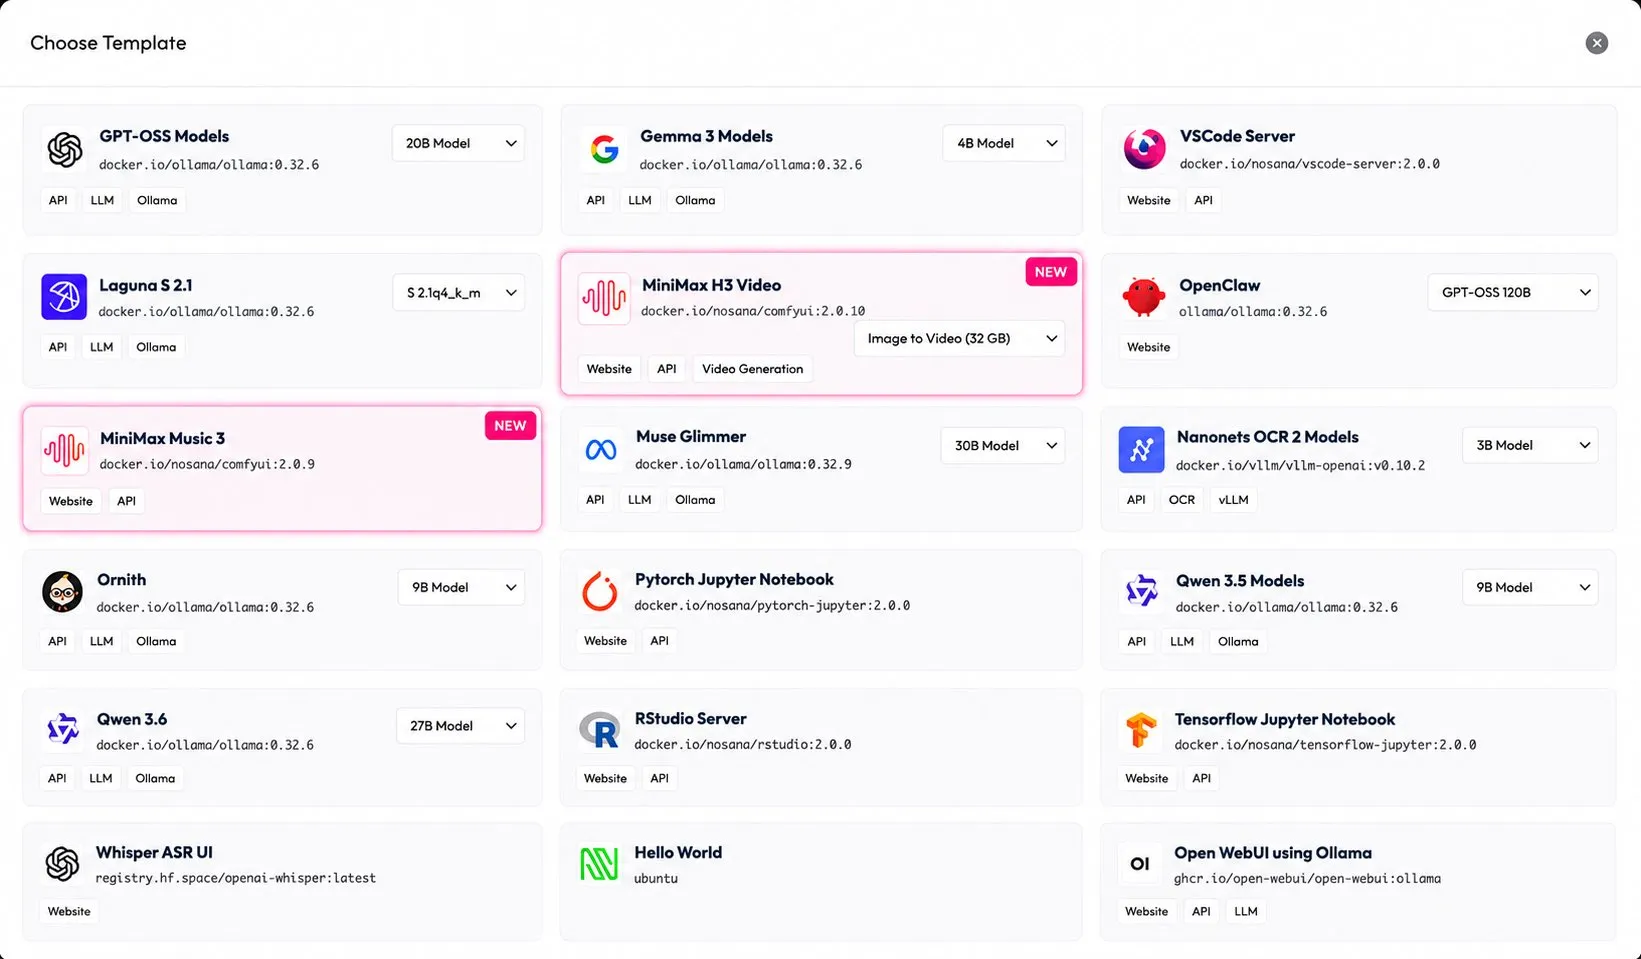Click the docker.io/nosana/vscode-server:2.0.0 image path

click(x=1310, y=164)
